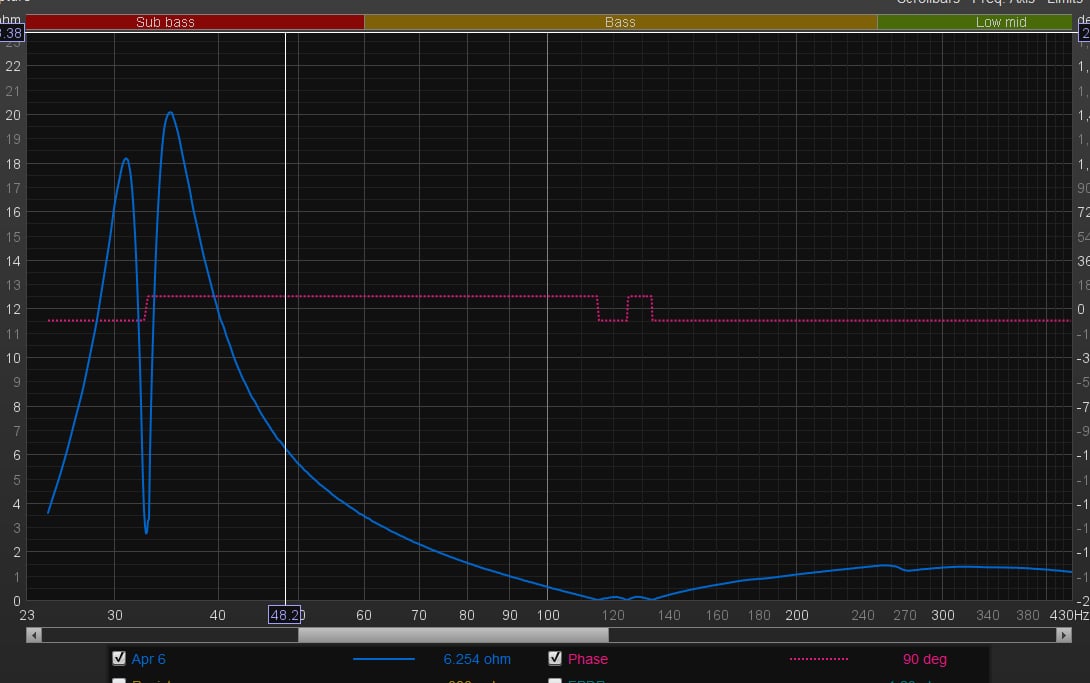Click the scrollbar right arrow button
This screenshot has width=1090, height=683.
tap(1064, 634)
